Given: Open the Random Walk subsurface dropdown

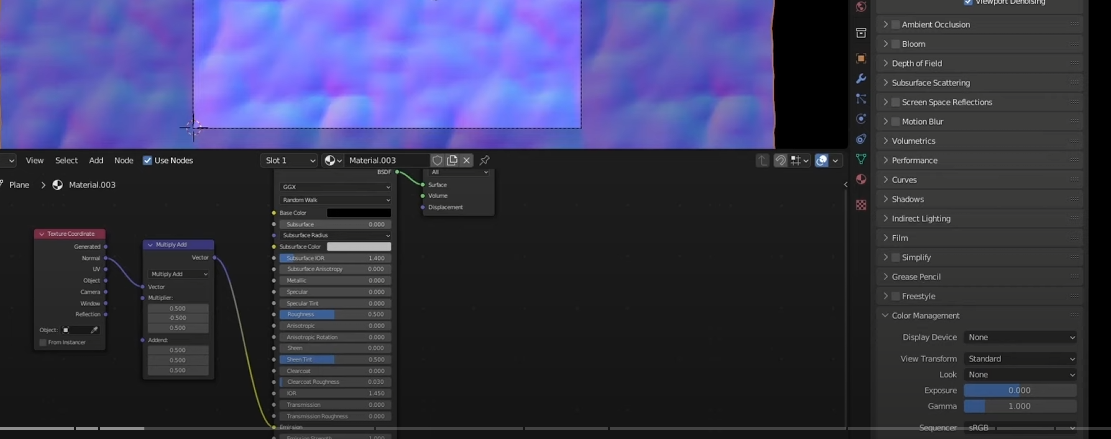Looking at the screenshot, I should coord(335,200).
